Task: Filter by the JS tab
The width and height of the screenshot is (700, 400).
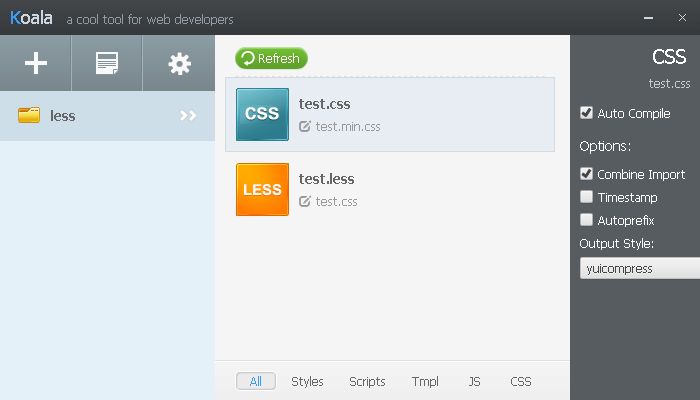Action: [x=474, y=381]
